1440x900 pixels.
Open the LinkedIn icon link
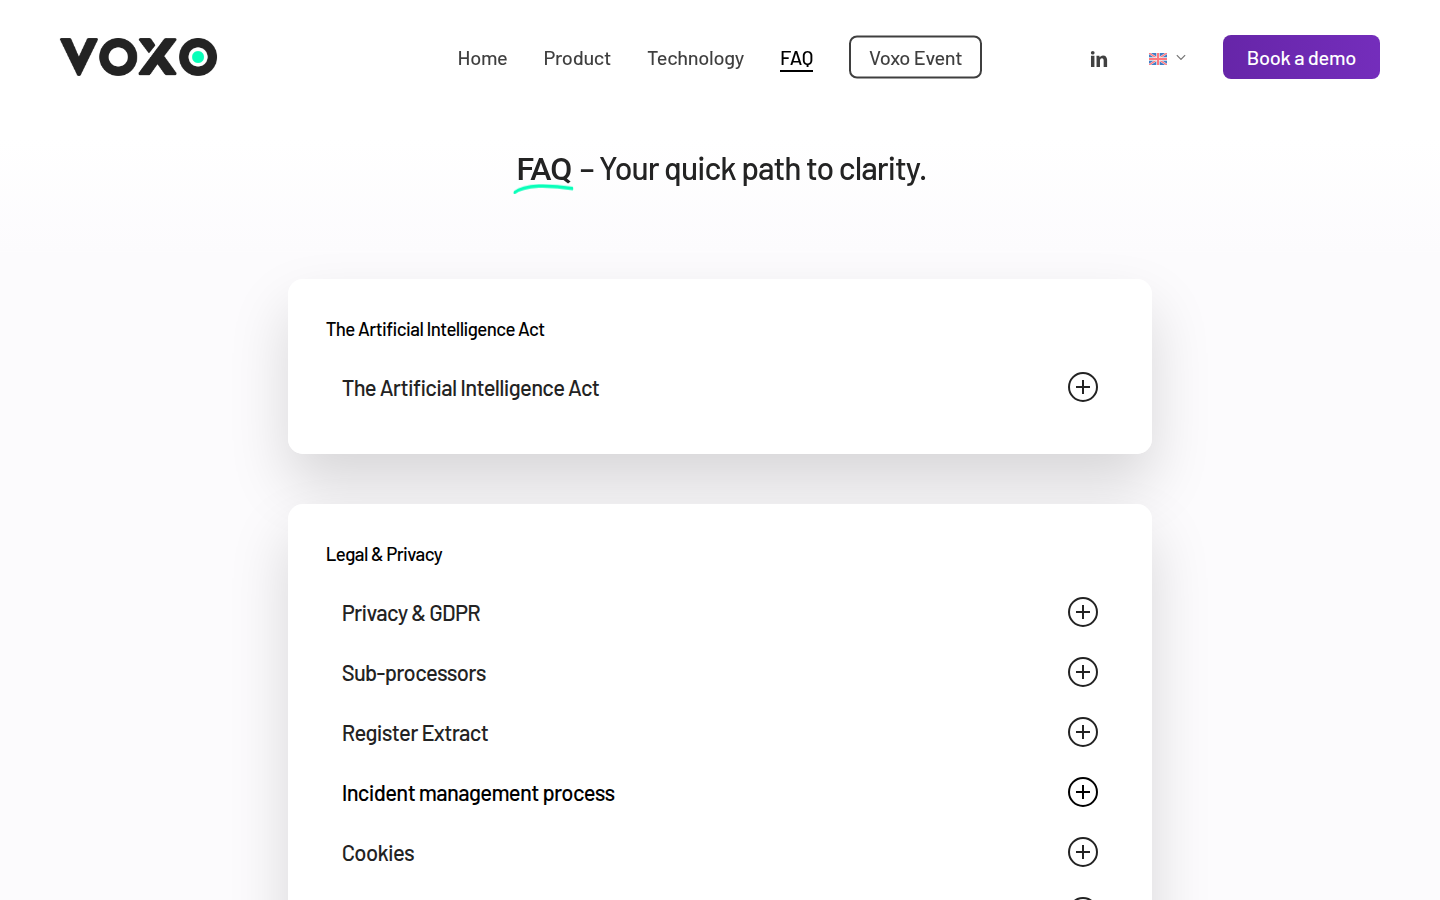pos(1098,59)
